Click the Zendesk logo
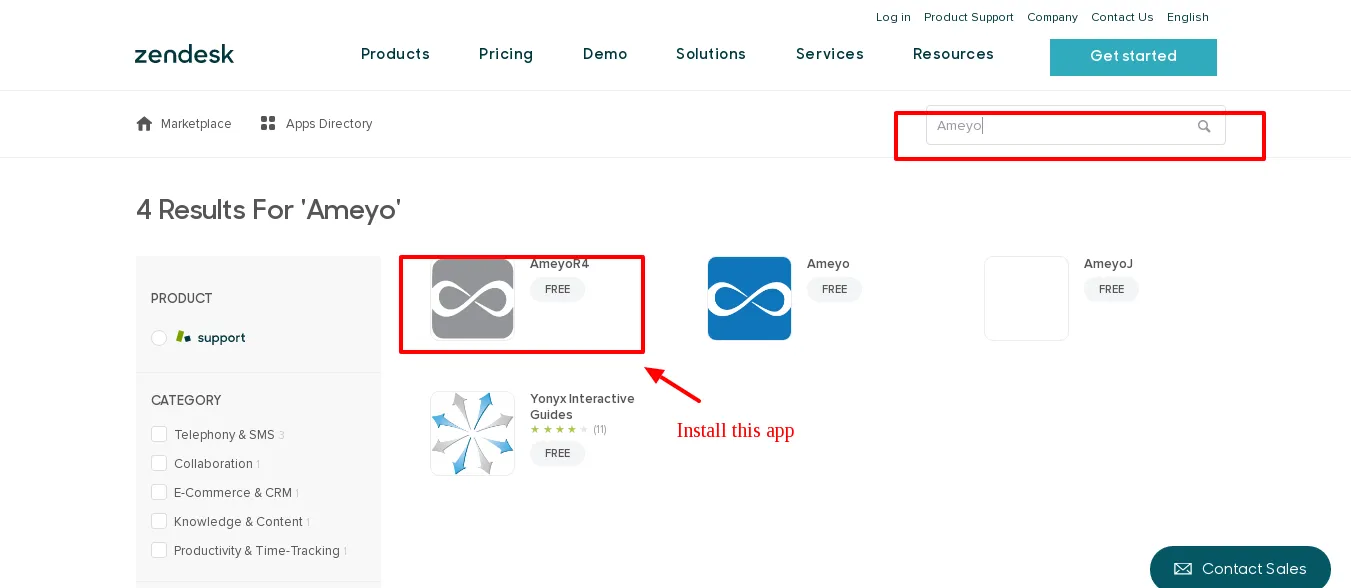 click(x=184, y=54)
